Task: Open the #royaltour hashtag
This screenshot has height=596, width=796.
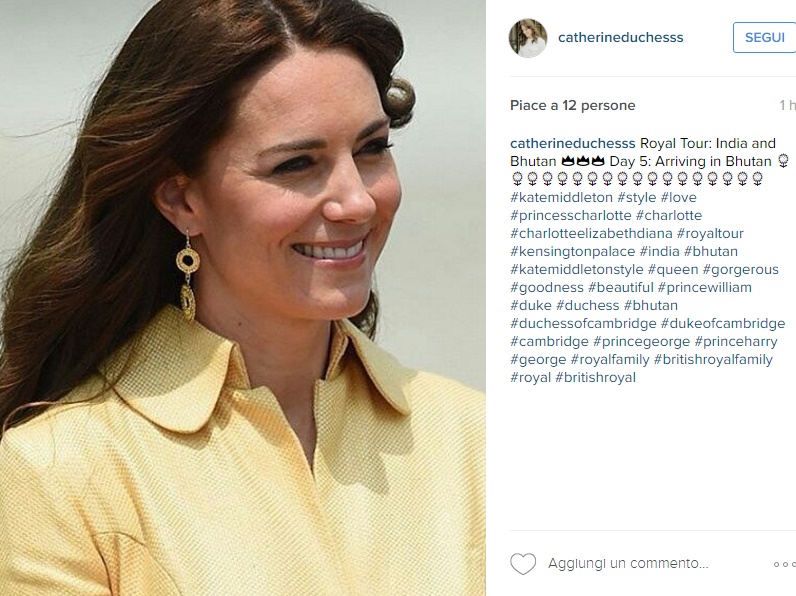Action: (x=710, y=234)
